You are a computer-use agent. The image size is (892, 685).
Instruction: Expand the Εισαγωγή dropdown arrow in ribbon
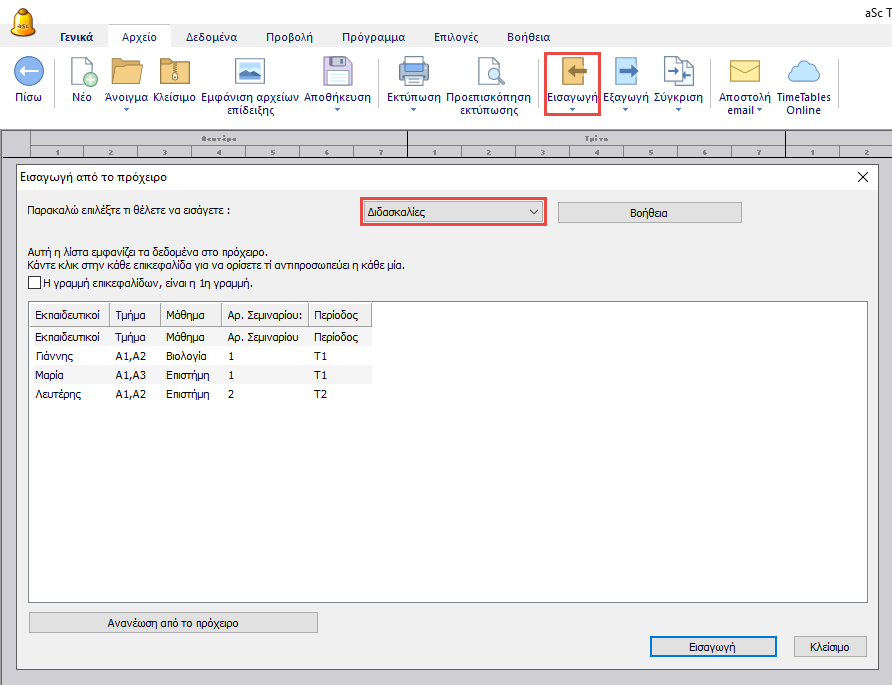[x=572, y=110]
